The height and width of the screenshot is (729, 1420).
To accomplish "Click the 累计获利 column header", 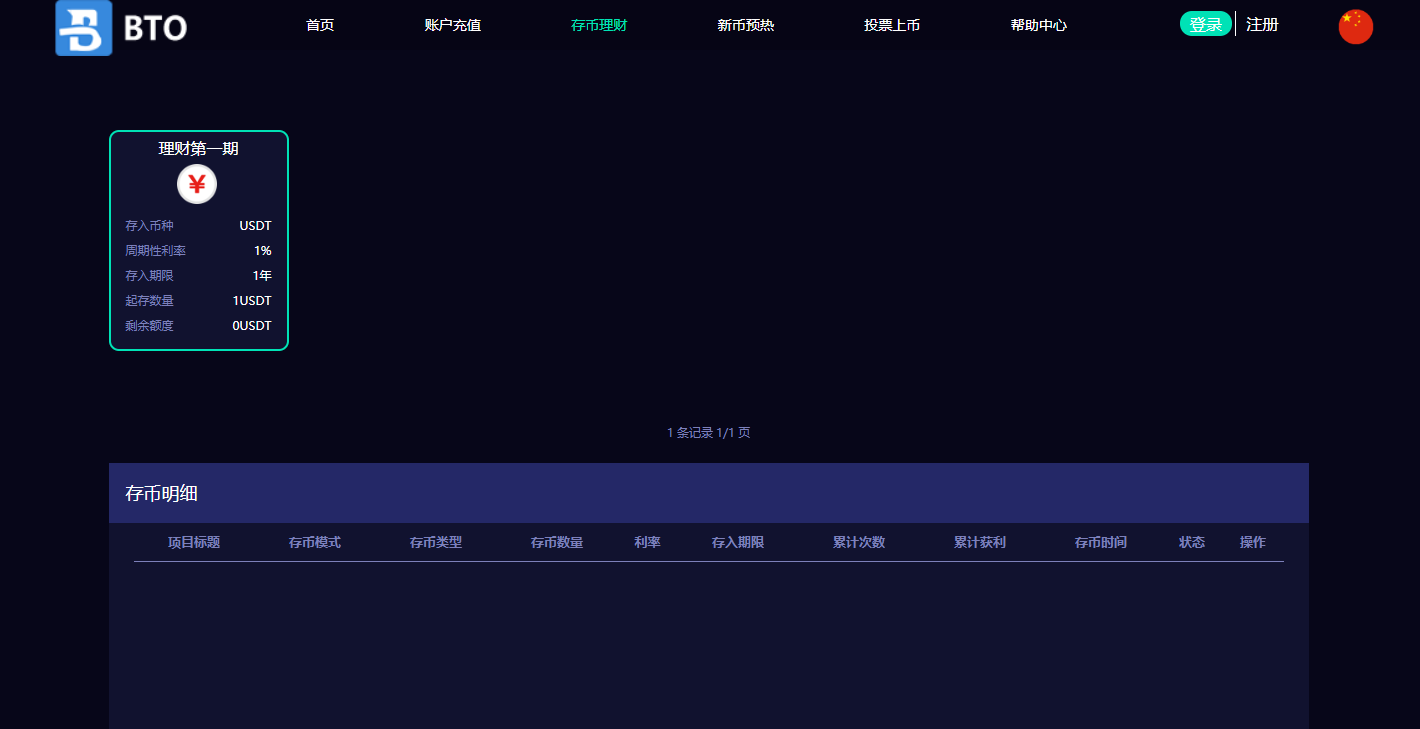I will coord(980,542).
